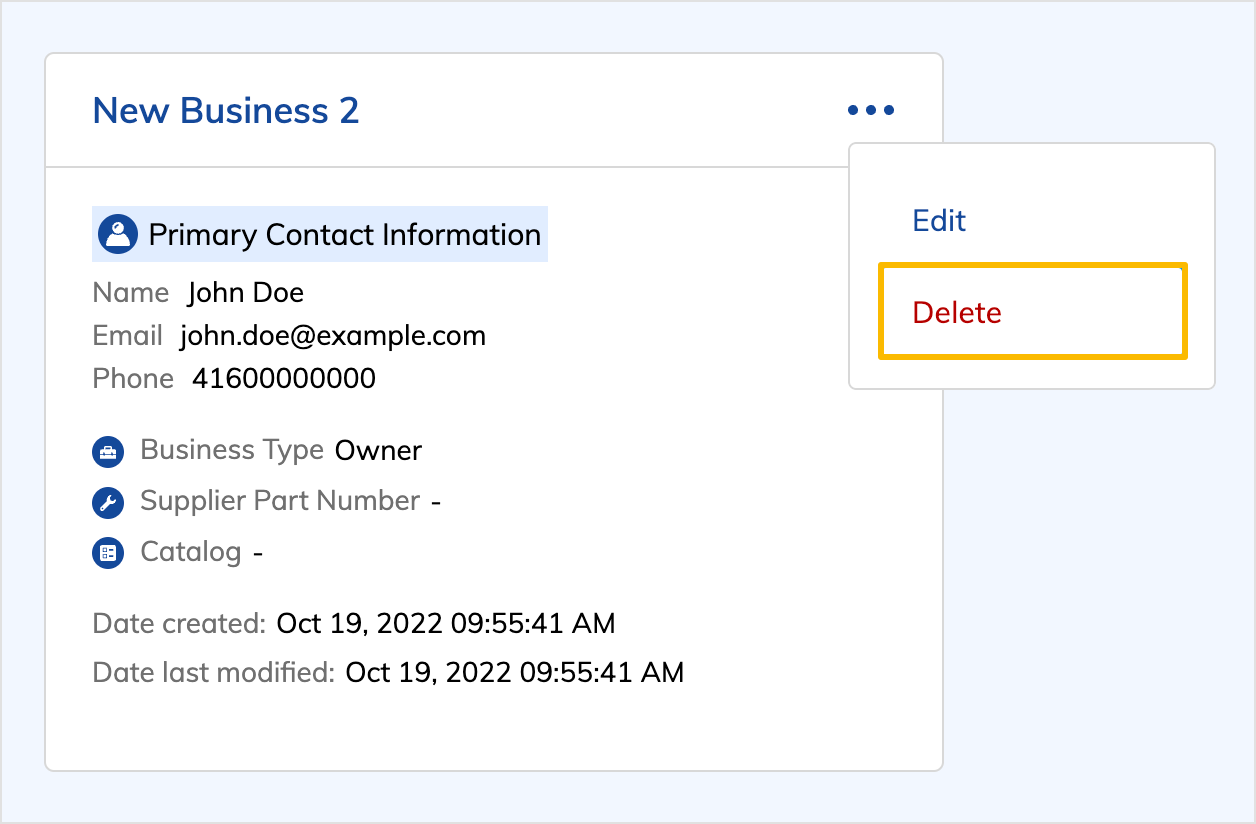Click the Business Type briefcase icon
This screenshot has height=824, width=1256.
click(108, 451)
